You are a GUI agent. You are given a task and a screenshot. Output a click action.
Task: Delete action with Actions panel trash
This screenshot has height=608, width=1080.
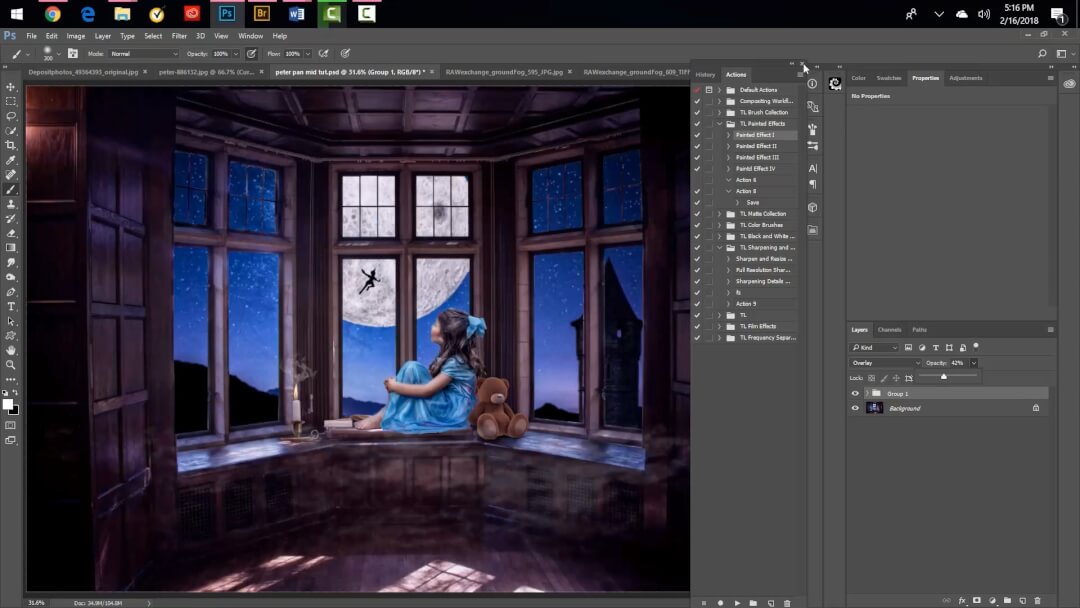click(x=787, y=603)
